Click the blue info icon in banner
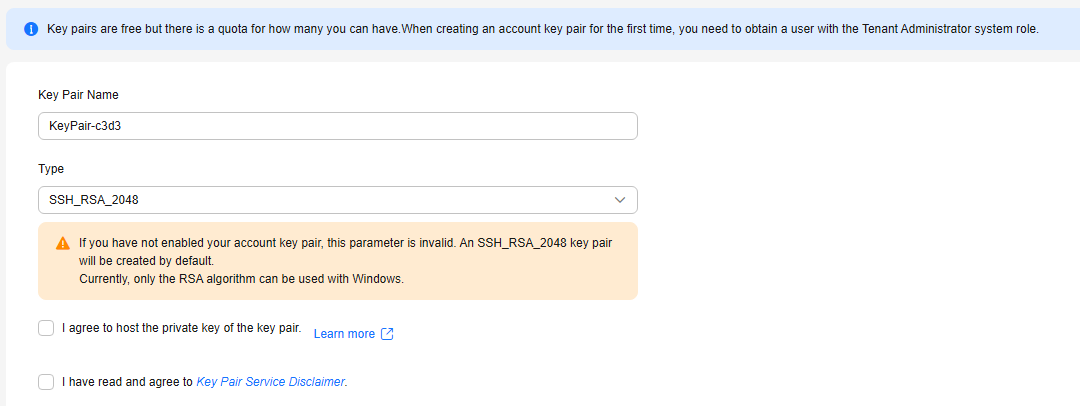1080x406 pixels. [30, 29]
